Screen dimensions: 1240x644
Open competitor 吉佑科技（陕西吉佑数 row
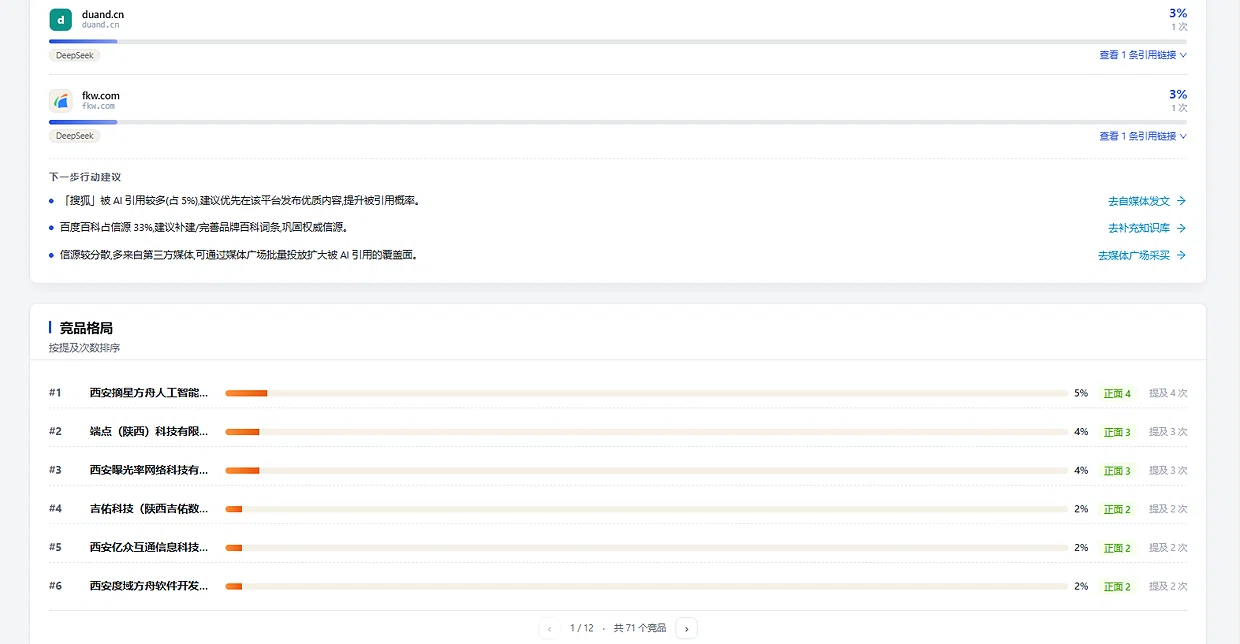[618, 509]
